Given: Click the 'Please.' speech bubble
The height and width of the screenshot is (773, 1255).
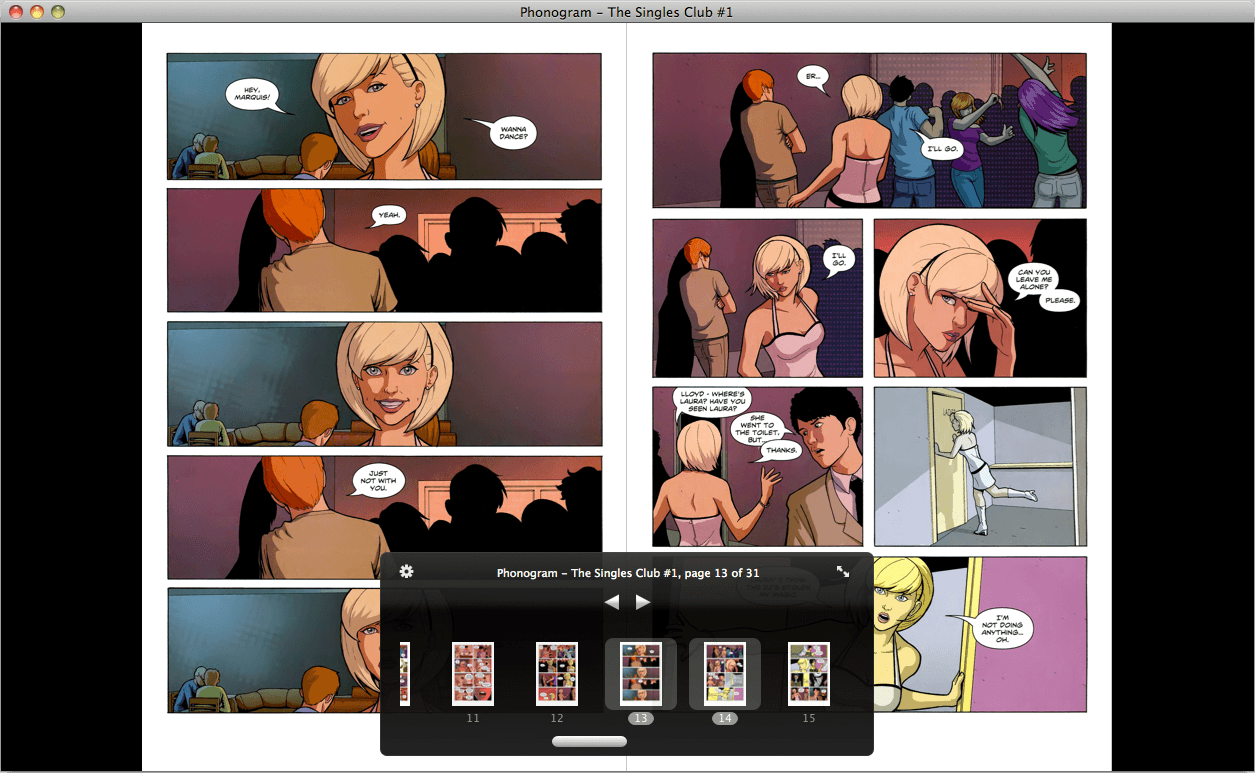Looking at the screenshot, I should tap(1060, 300).
